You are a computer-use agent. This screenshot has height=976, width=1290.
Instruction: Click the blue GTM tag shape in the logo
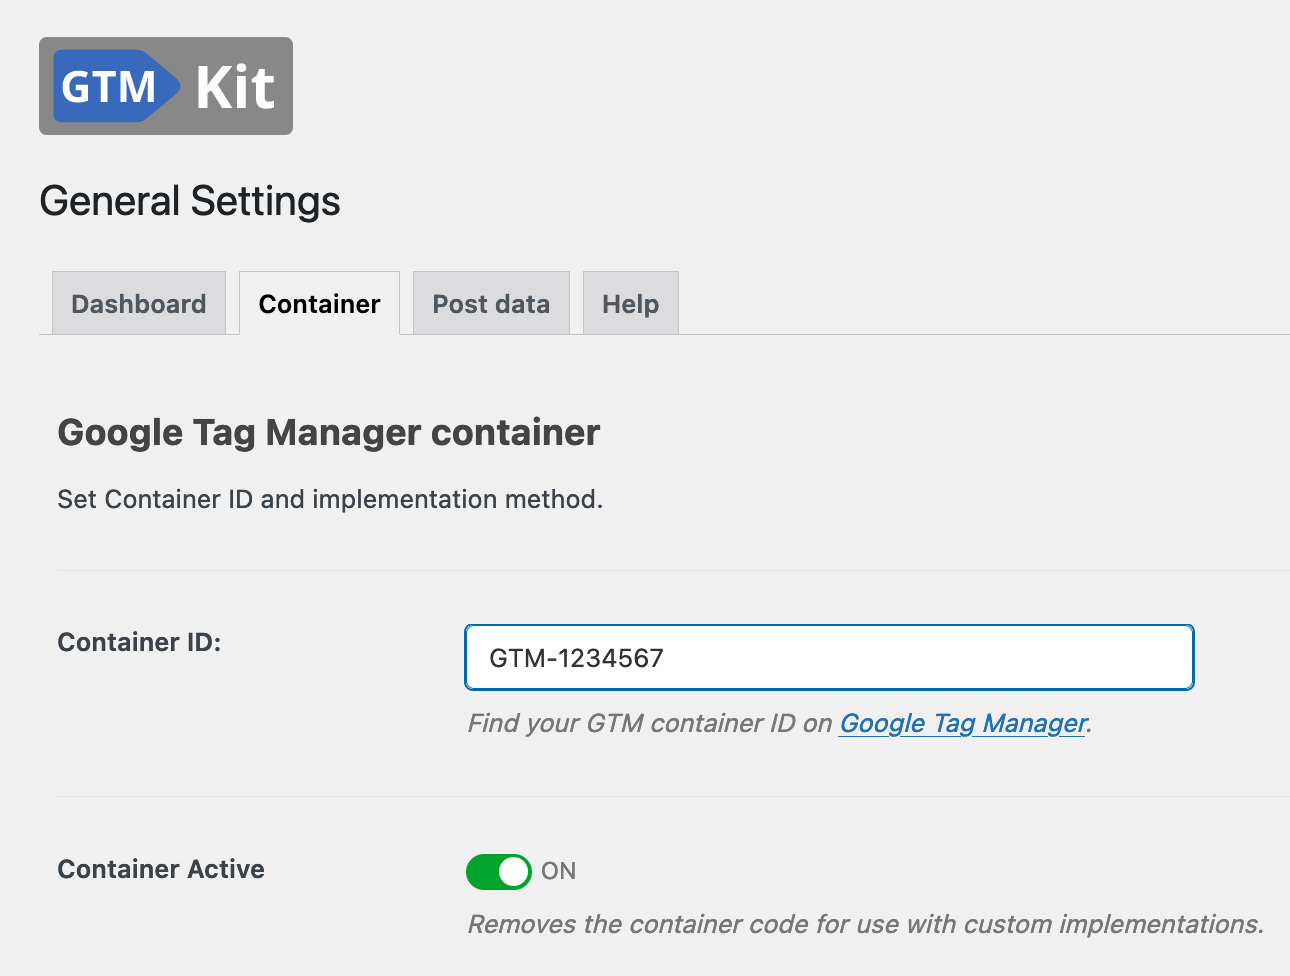tap(116, 86)
